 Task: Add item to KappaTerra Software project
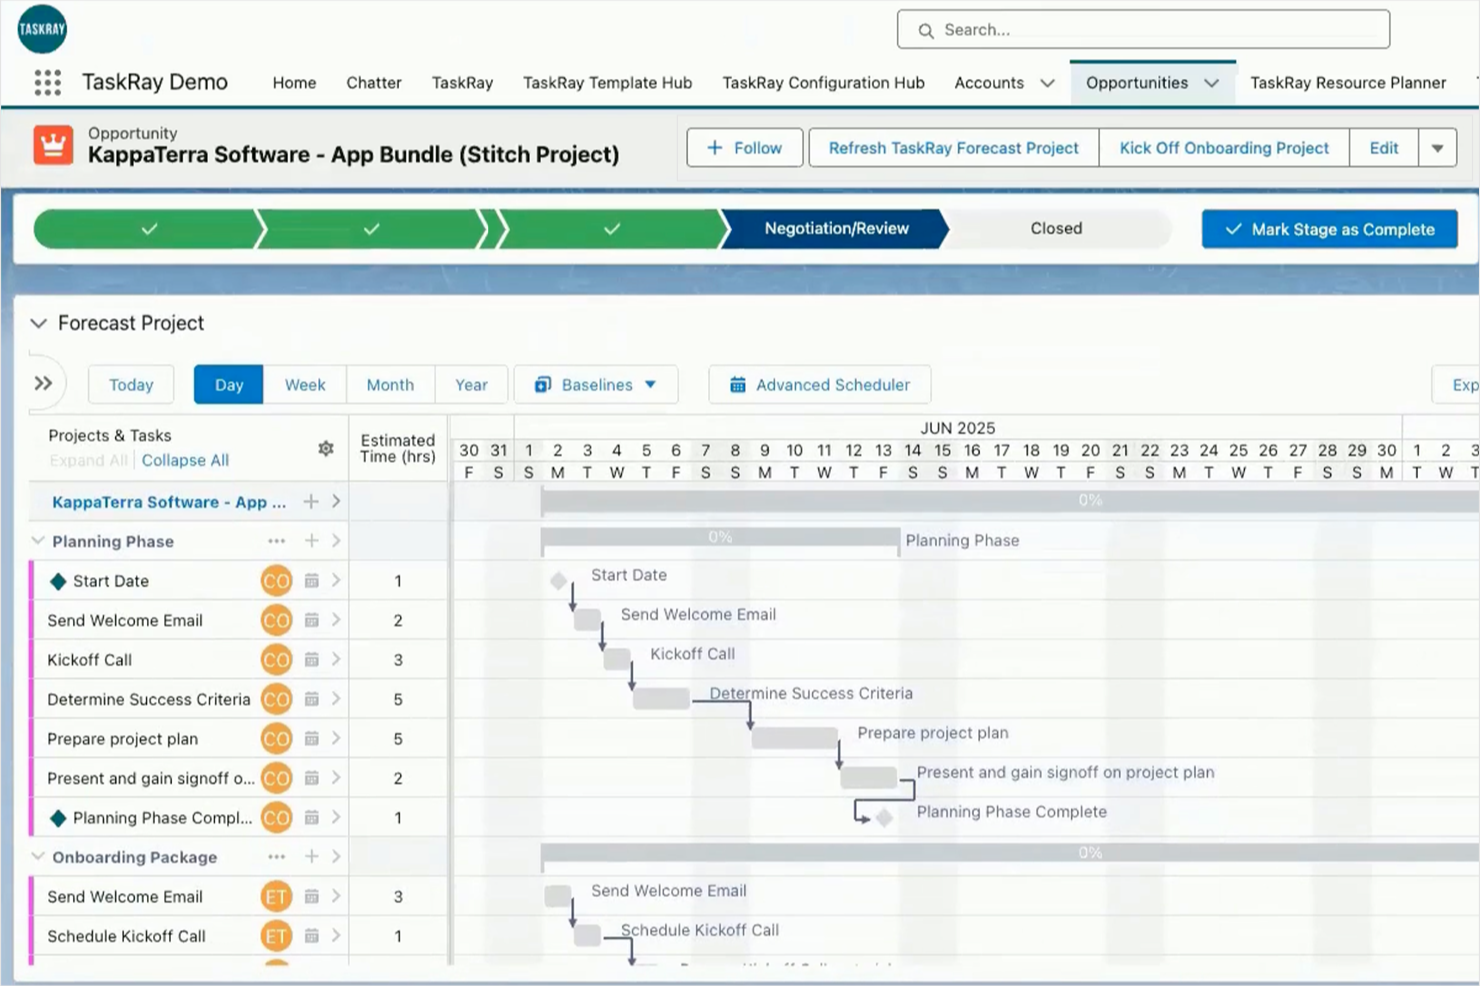311,501
